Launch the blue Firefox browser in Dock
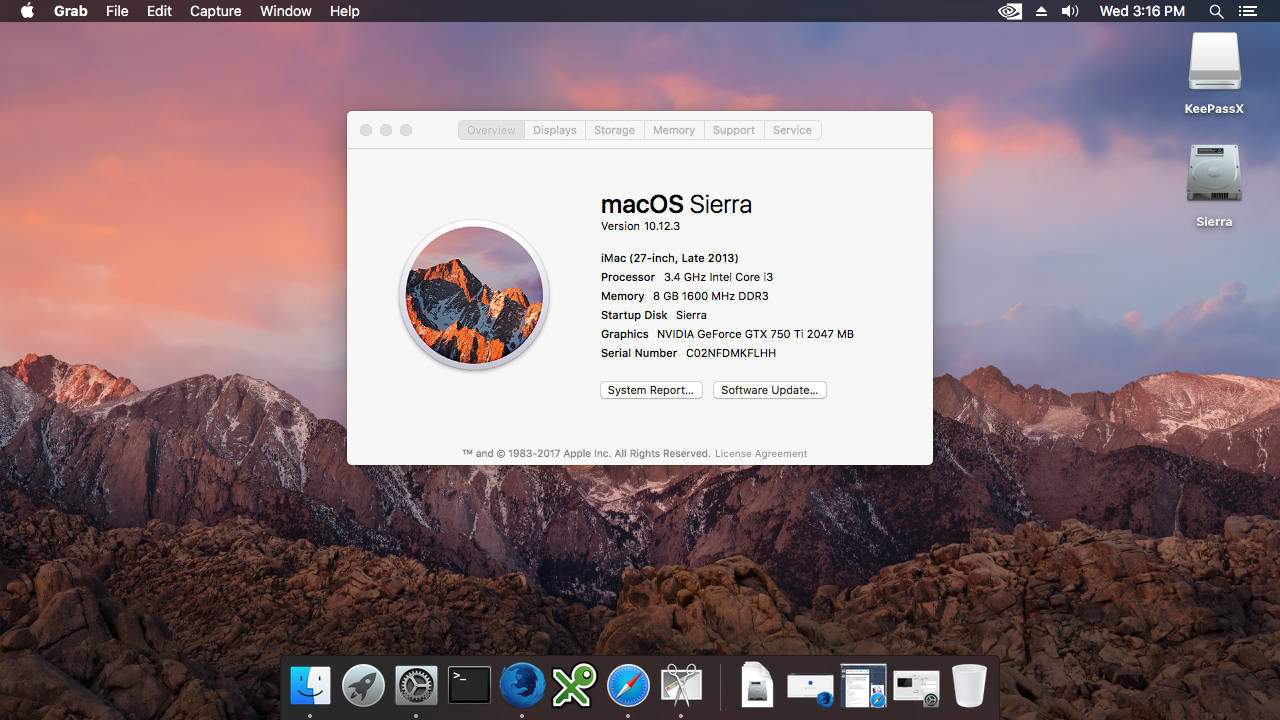This screenshot has width=1280, height=720. click(x=522, y=686)
